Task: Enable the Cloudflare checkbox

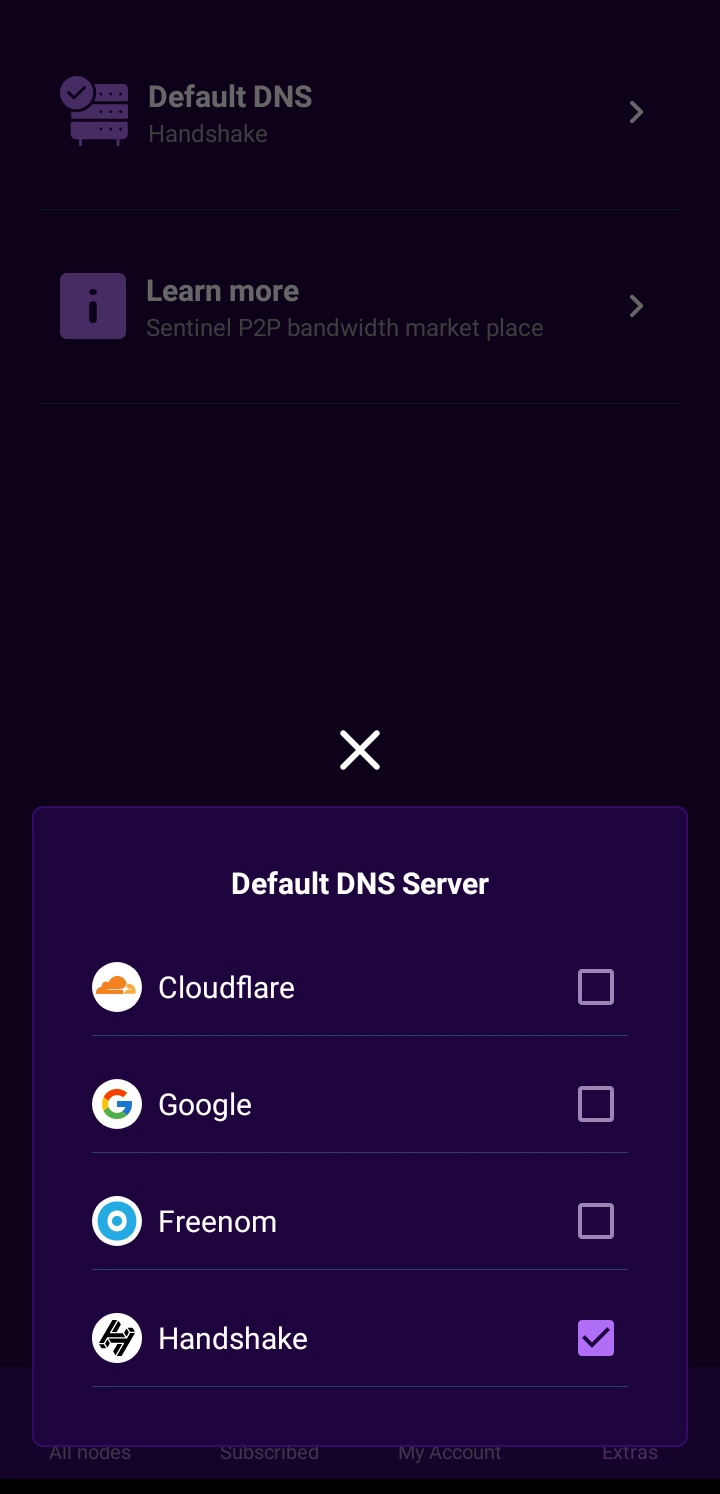Action: coord(596,987)
